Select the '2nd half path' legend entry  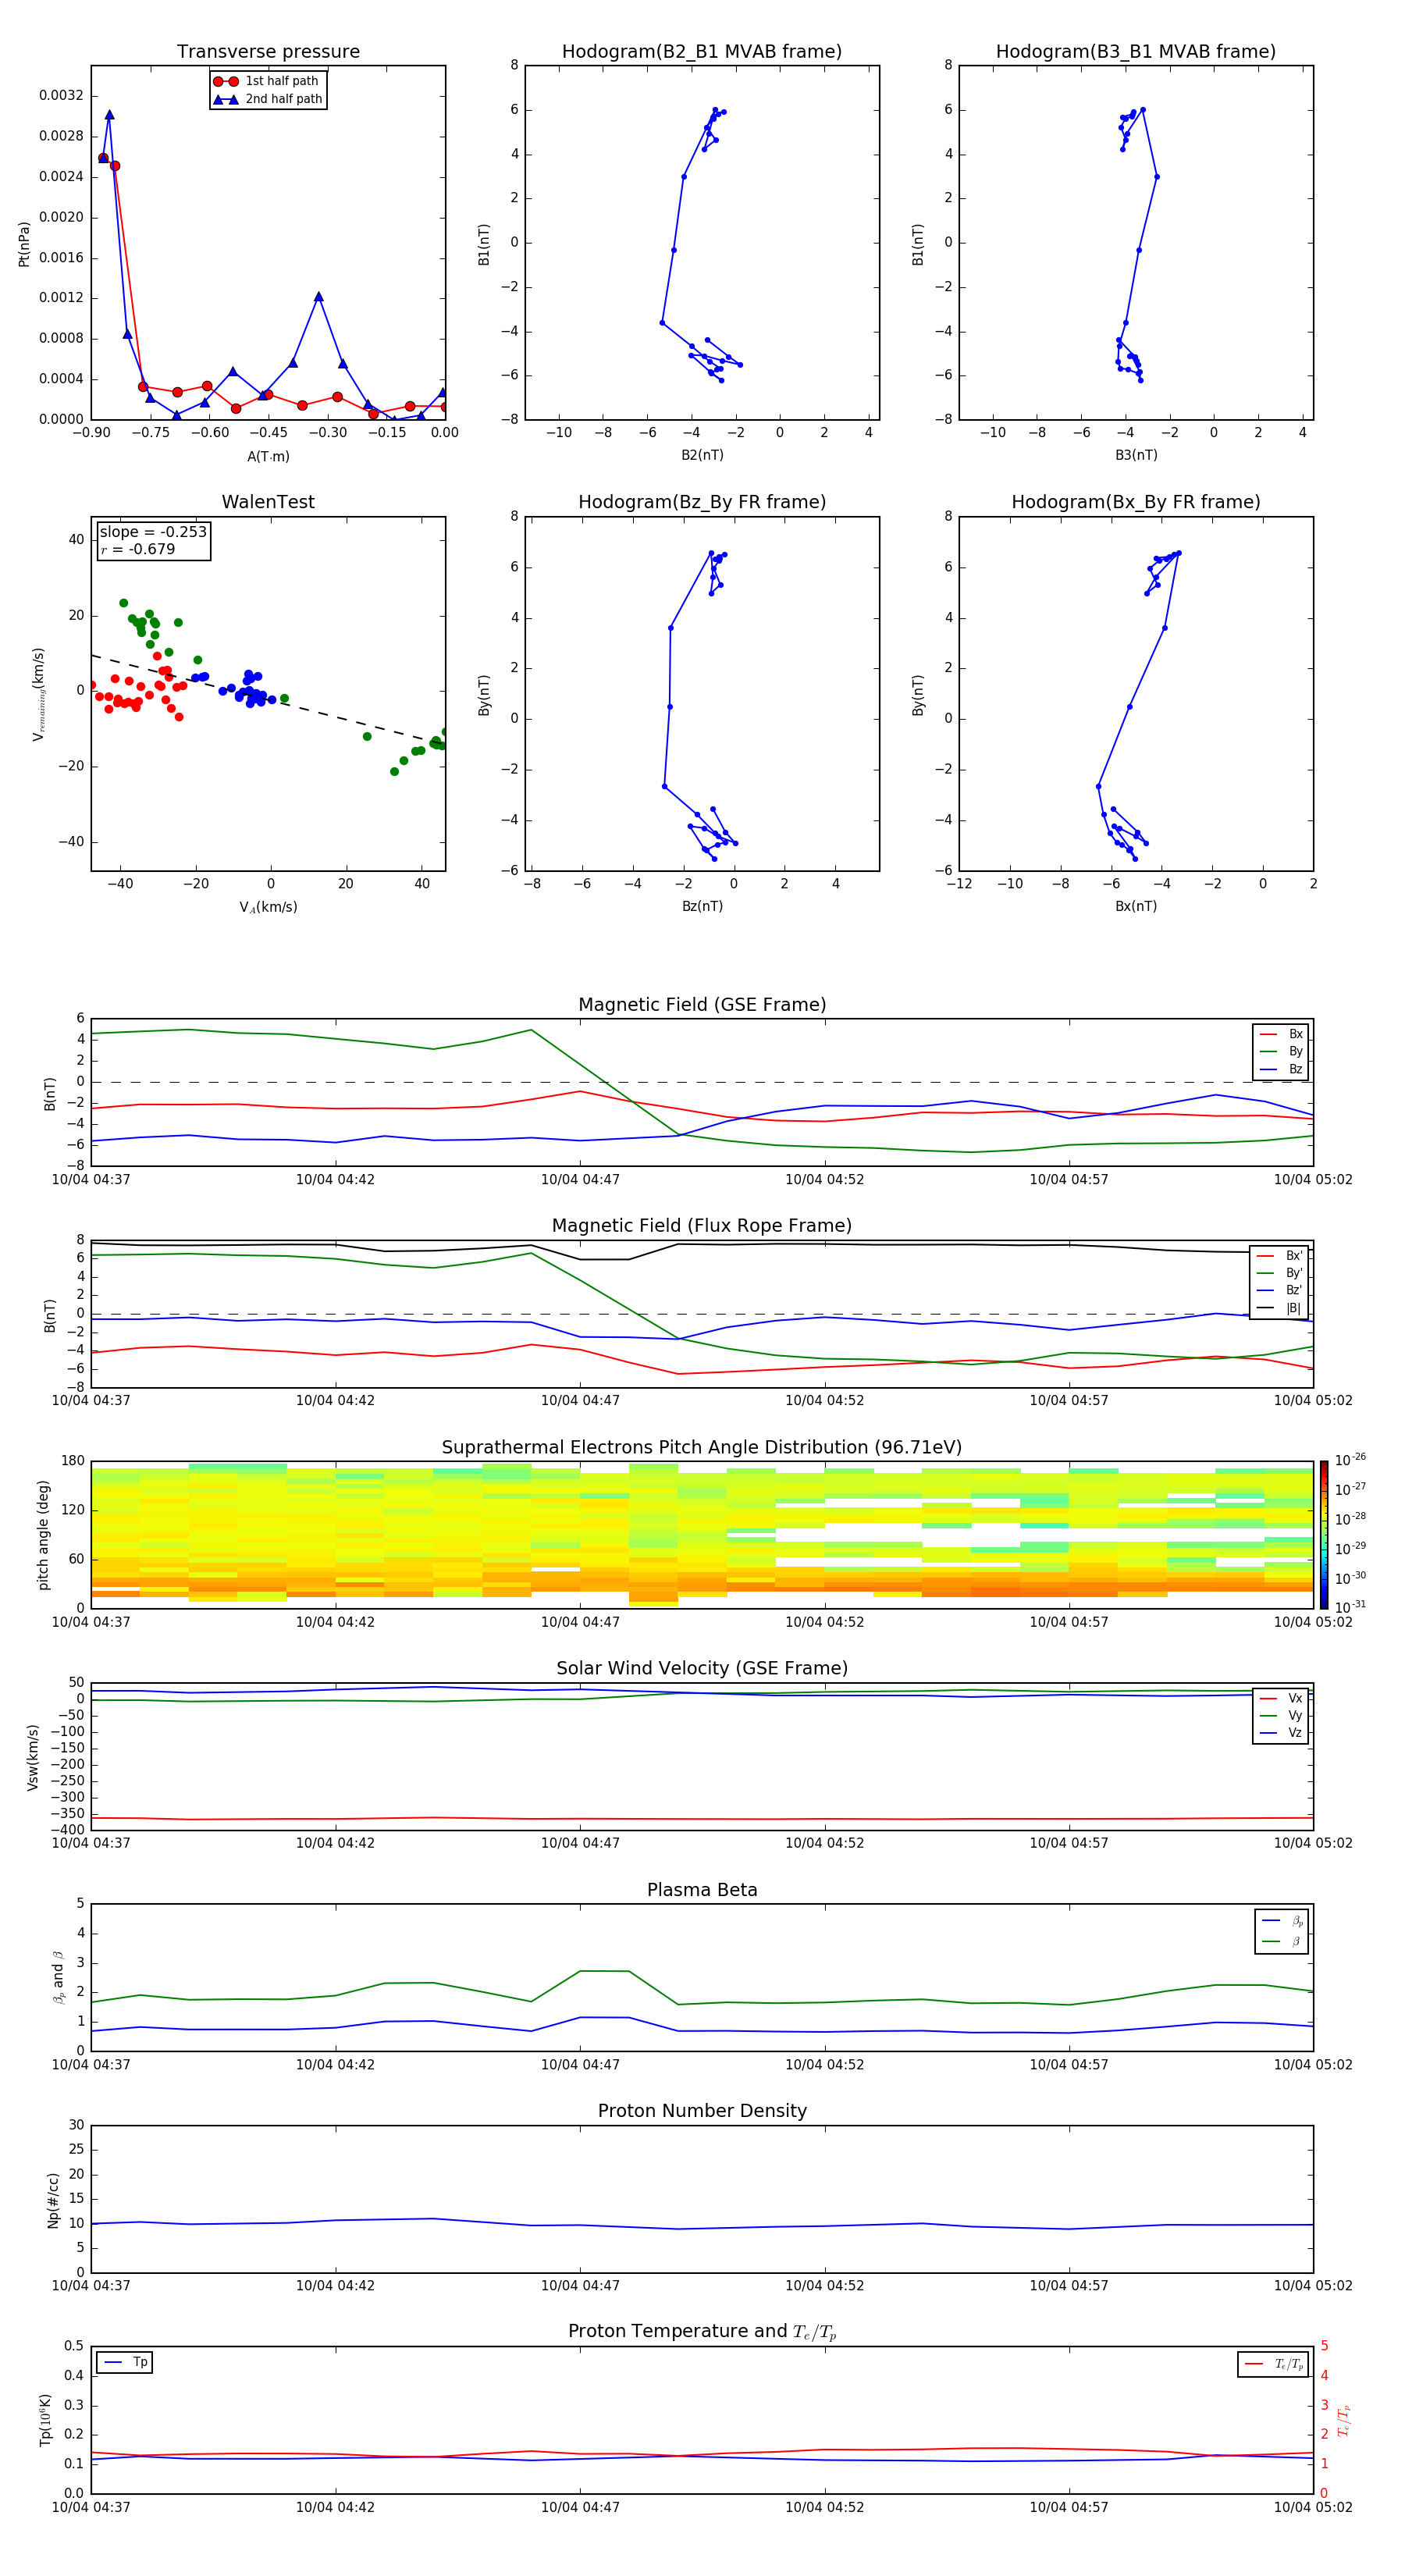(x=267, y=99)
